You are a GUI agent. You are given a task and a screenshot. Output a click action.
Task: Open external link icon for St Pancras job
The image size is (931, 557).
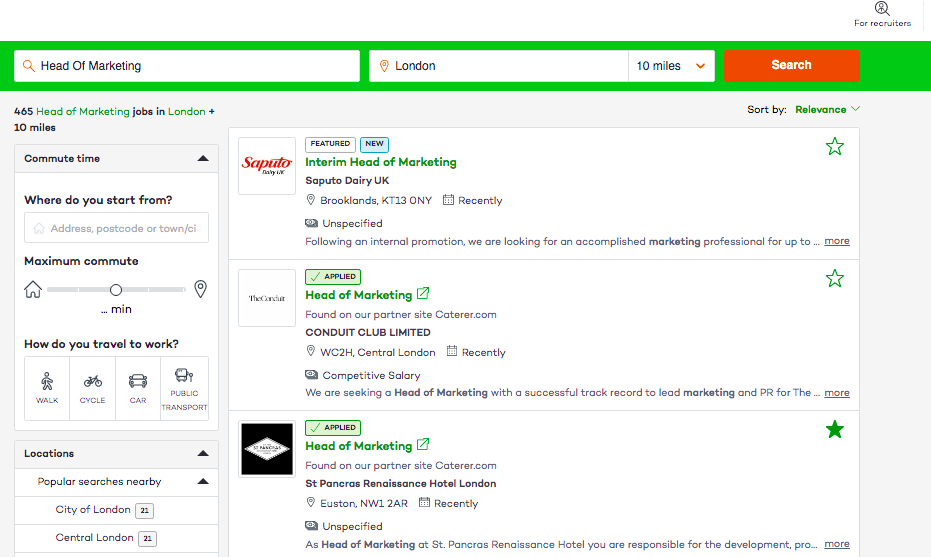coord(423,444)
